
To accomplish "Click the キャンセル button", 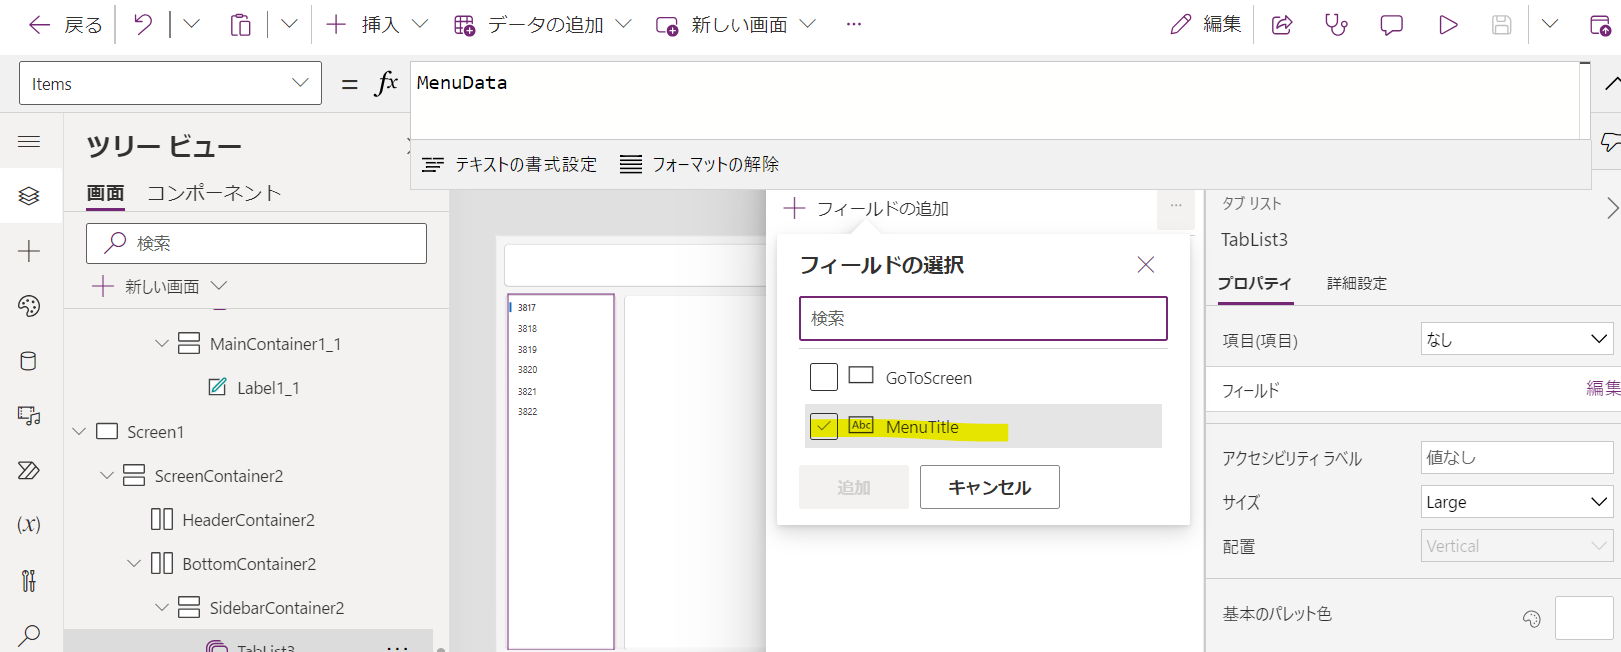I will [990, 487].
